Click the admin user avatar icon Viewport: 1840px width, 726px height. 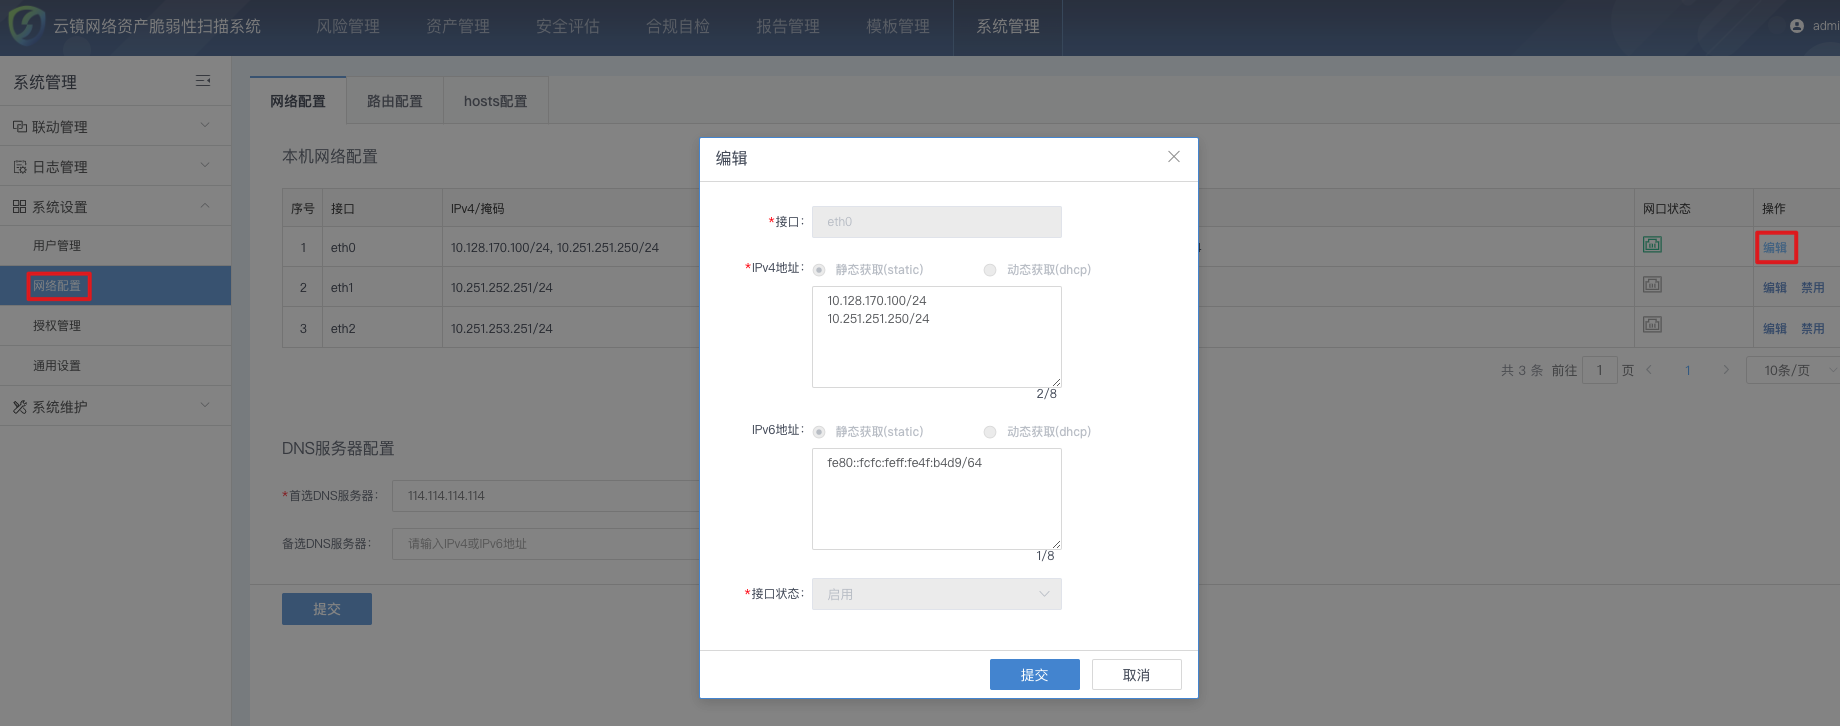[1797, 26]
